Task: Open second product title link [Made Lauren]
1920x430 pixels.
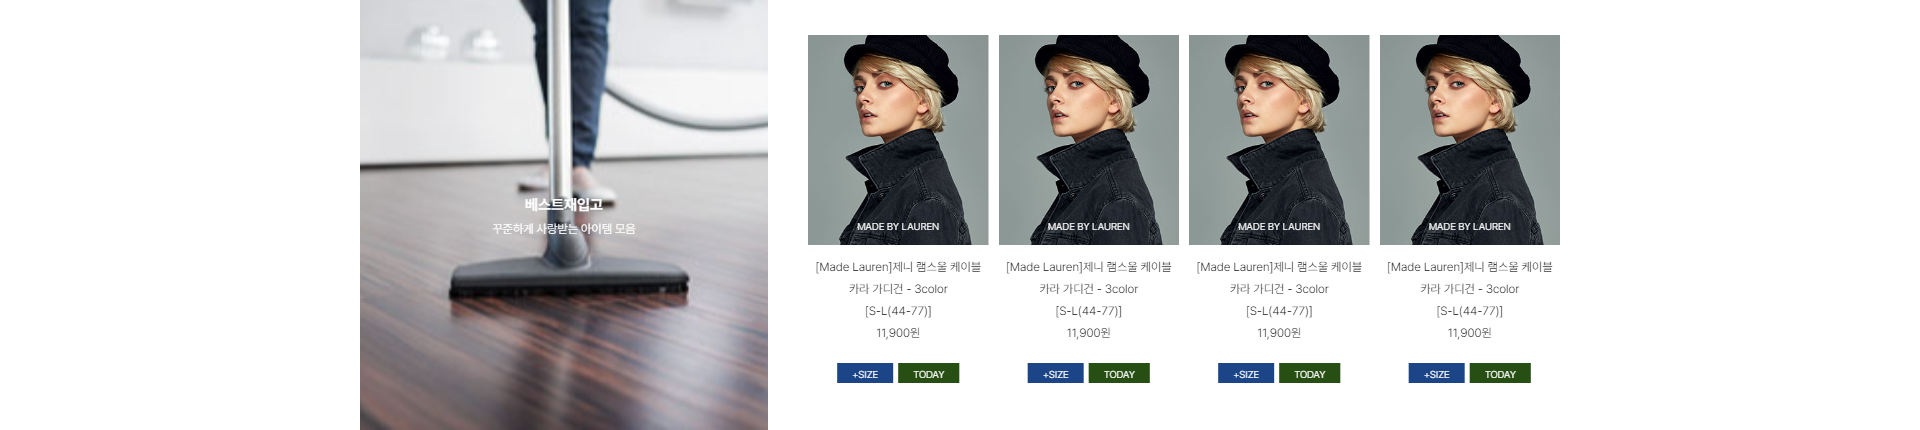Action: (1089, 289)
